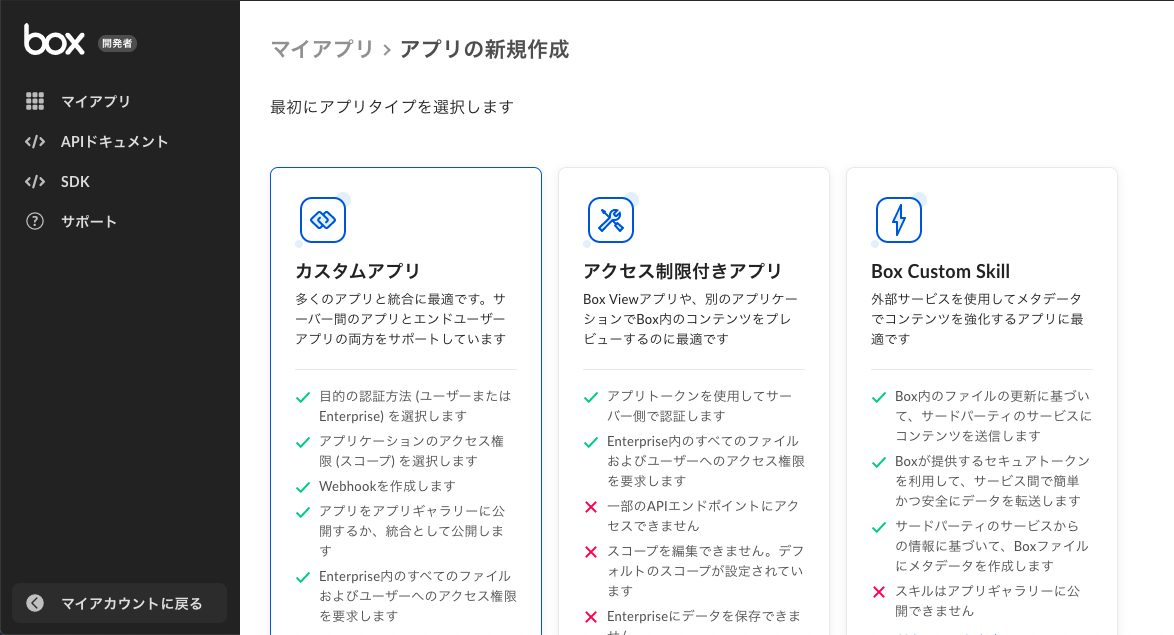Viewport: 1174px width, 635px height.
Task: Click the back arrow on マイアカウントに戻る
Action: point(34,604)
